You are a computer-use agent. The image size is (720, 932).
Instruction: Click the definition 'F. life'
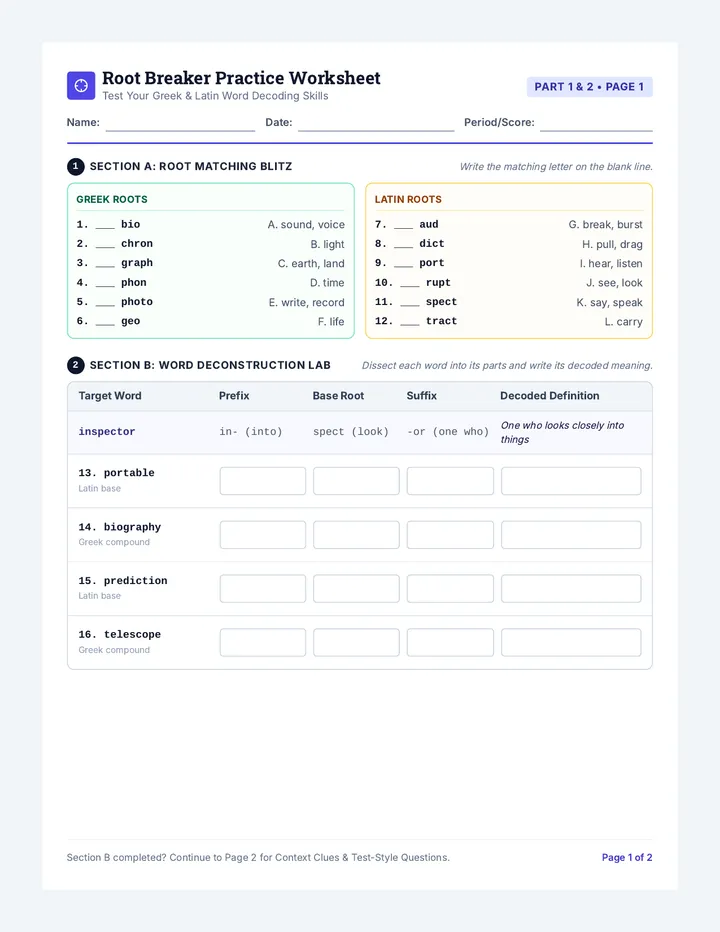pyautogui.click(x=331, y=322)
